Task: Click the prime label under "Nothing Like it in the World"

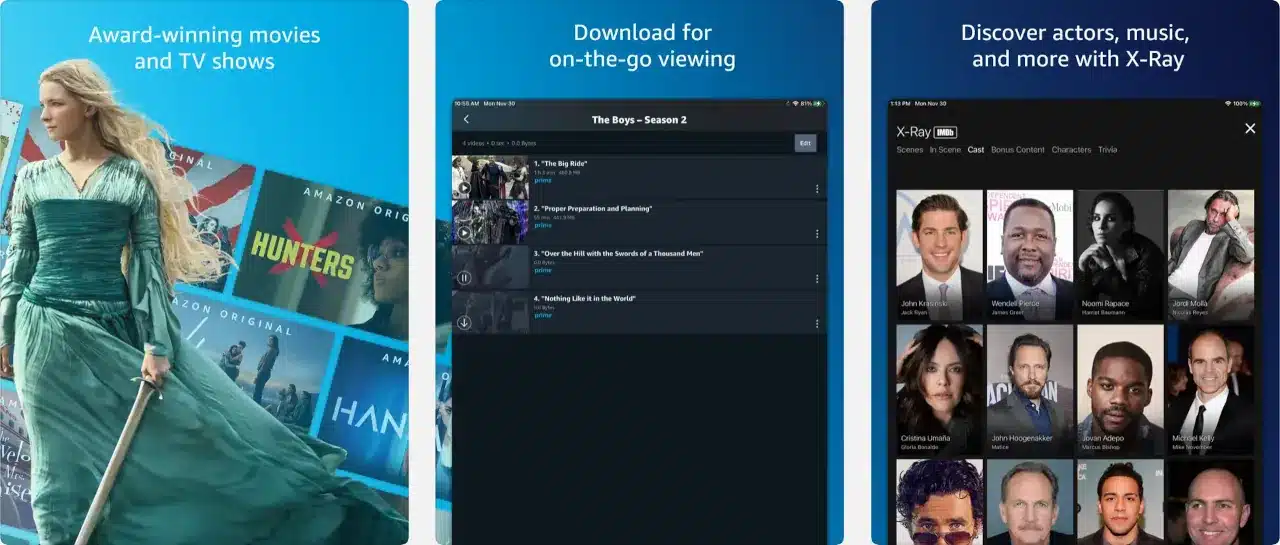Action: 542,315
